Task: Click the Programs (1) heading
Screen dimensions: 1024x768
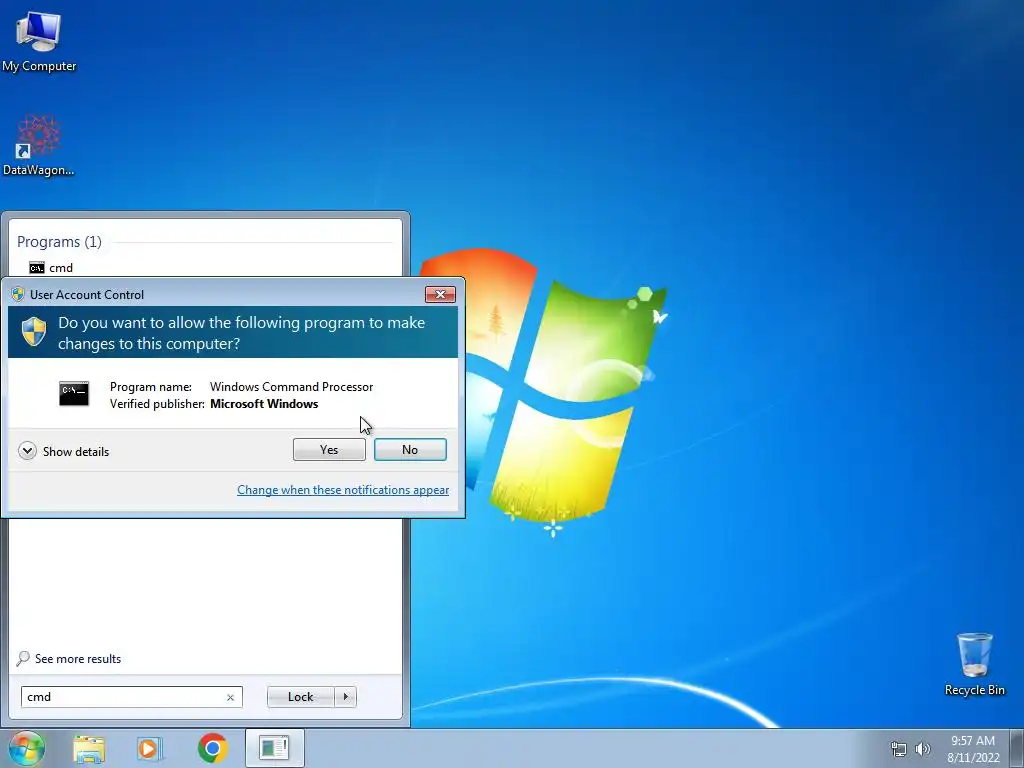Action: point(59,242)
